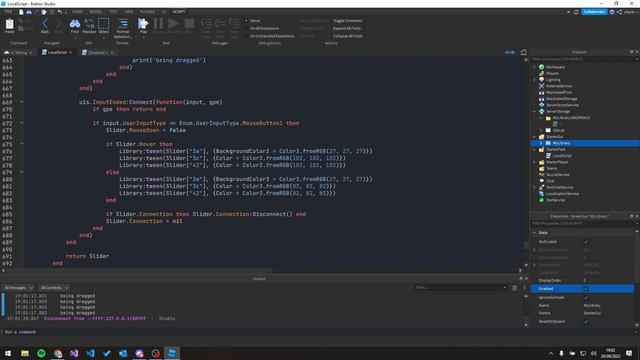640x360 pixels.
Task: Click the Play test icon
Action: pos(143,24)
